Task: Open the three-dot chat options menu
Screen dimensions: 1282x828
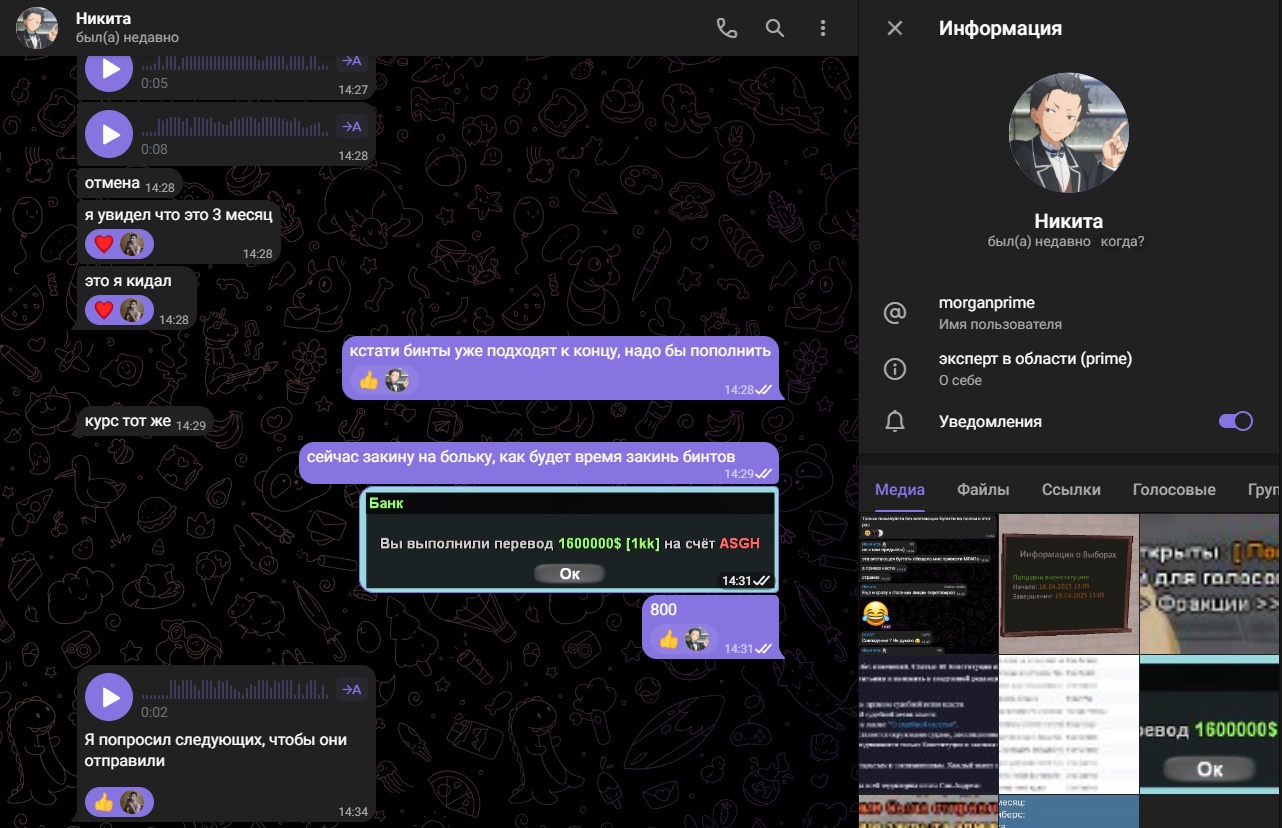Action: click(823, 29)
